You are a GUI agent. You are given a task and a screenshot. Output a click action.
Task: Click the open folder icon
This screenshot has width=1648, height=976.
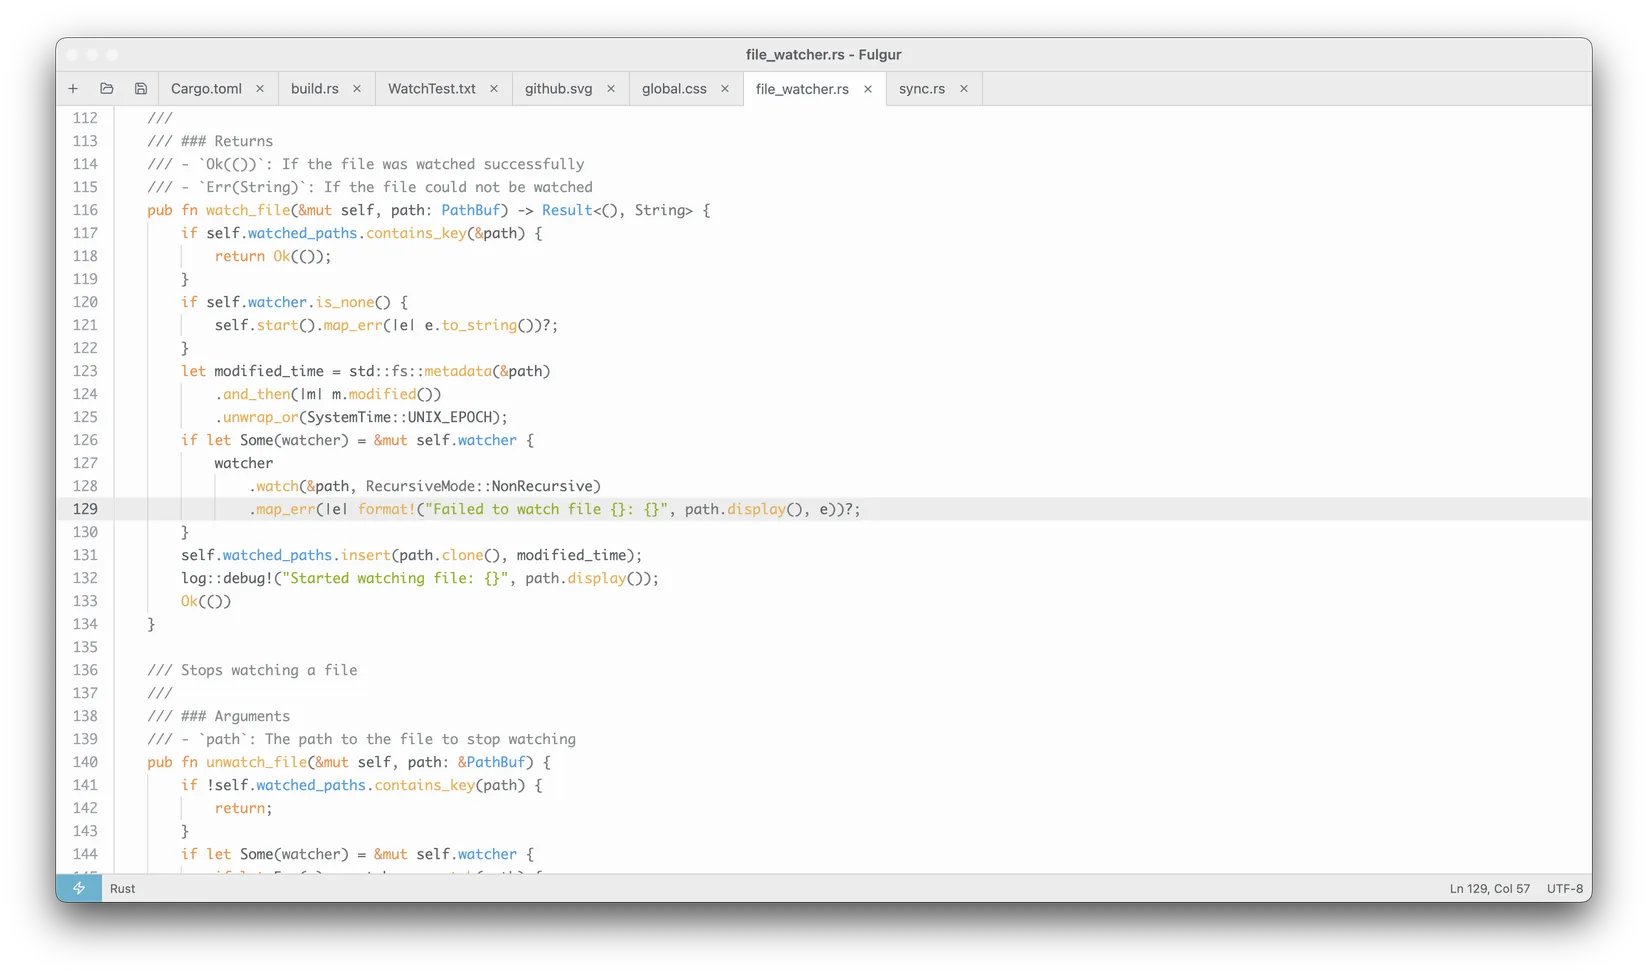click(107, 89)
